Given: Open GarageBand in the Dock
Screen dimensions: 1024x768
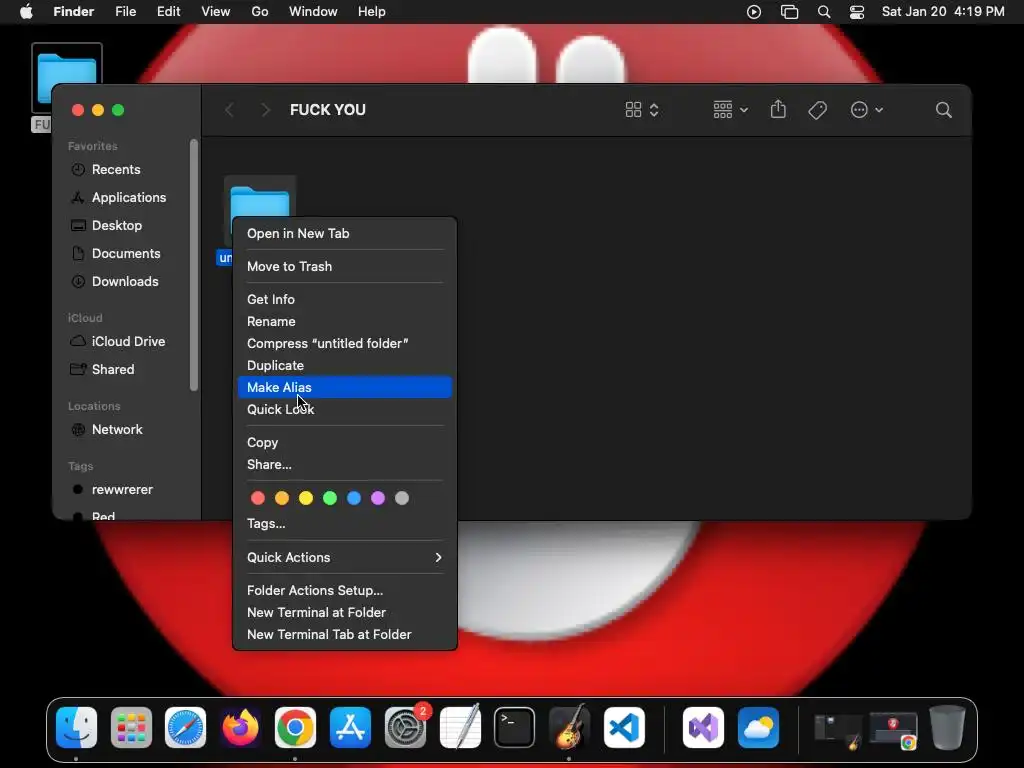Looking at the screenshot, I should (569, 728).
